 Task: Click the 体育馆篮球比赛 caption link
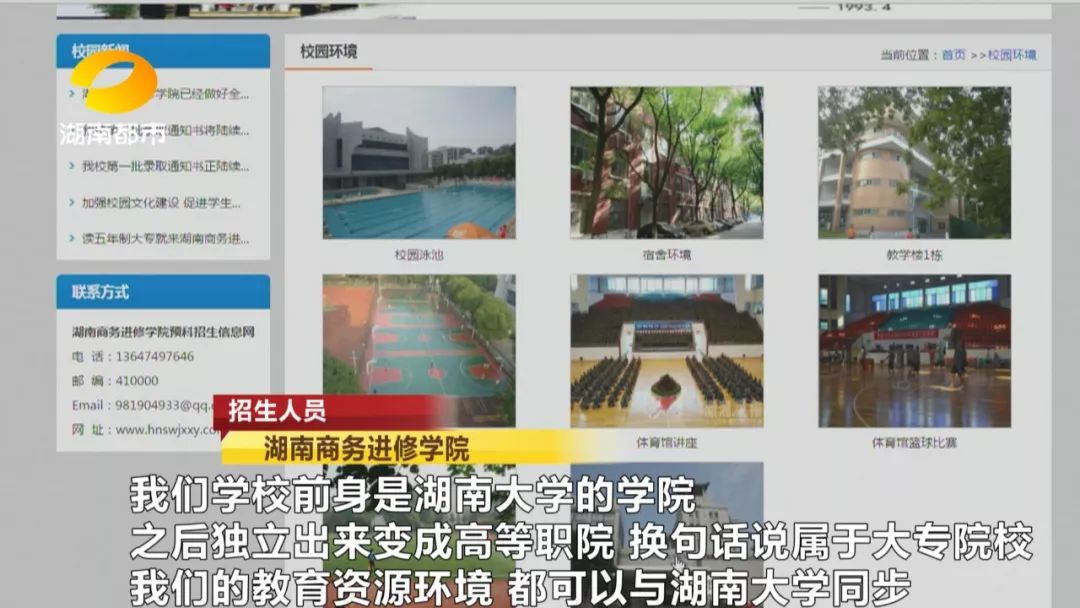pyautogui.click(x=915, y=443)
